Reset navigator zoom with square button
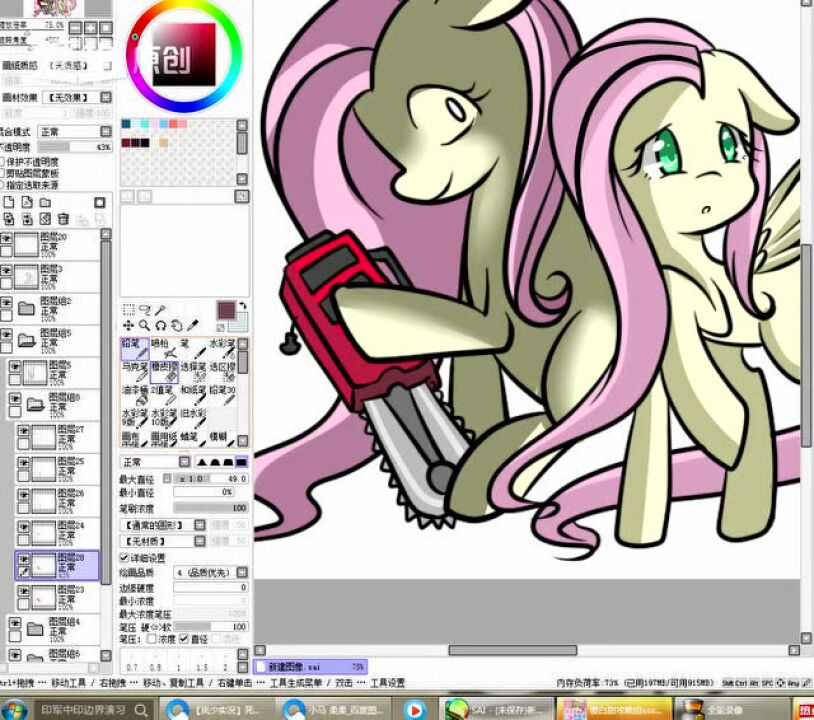The width and height of the screenshot is (814, 720). tap(106, 28)
